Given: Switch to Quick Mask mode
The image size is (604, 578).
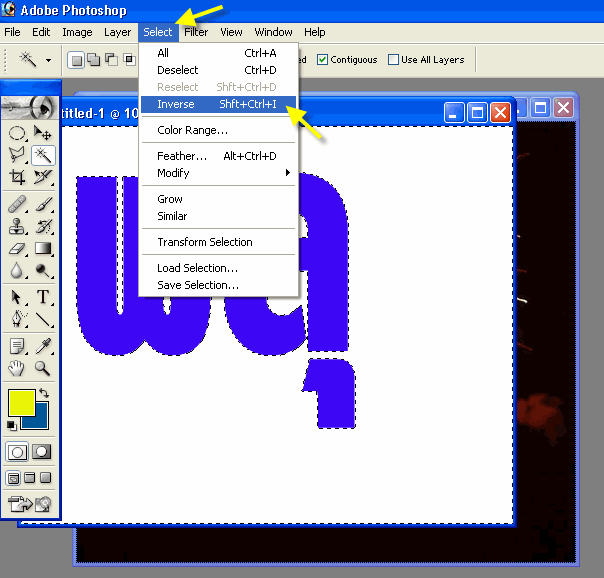Looking at the screenshot, I should pyautogui.click(x=41, y=452).
